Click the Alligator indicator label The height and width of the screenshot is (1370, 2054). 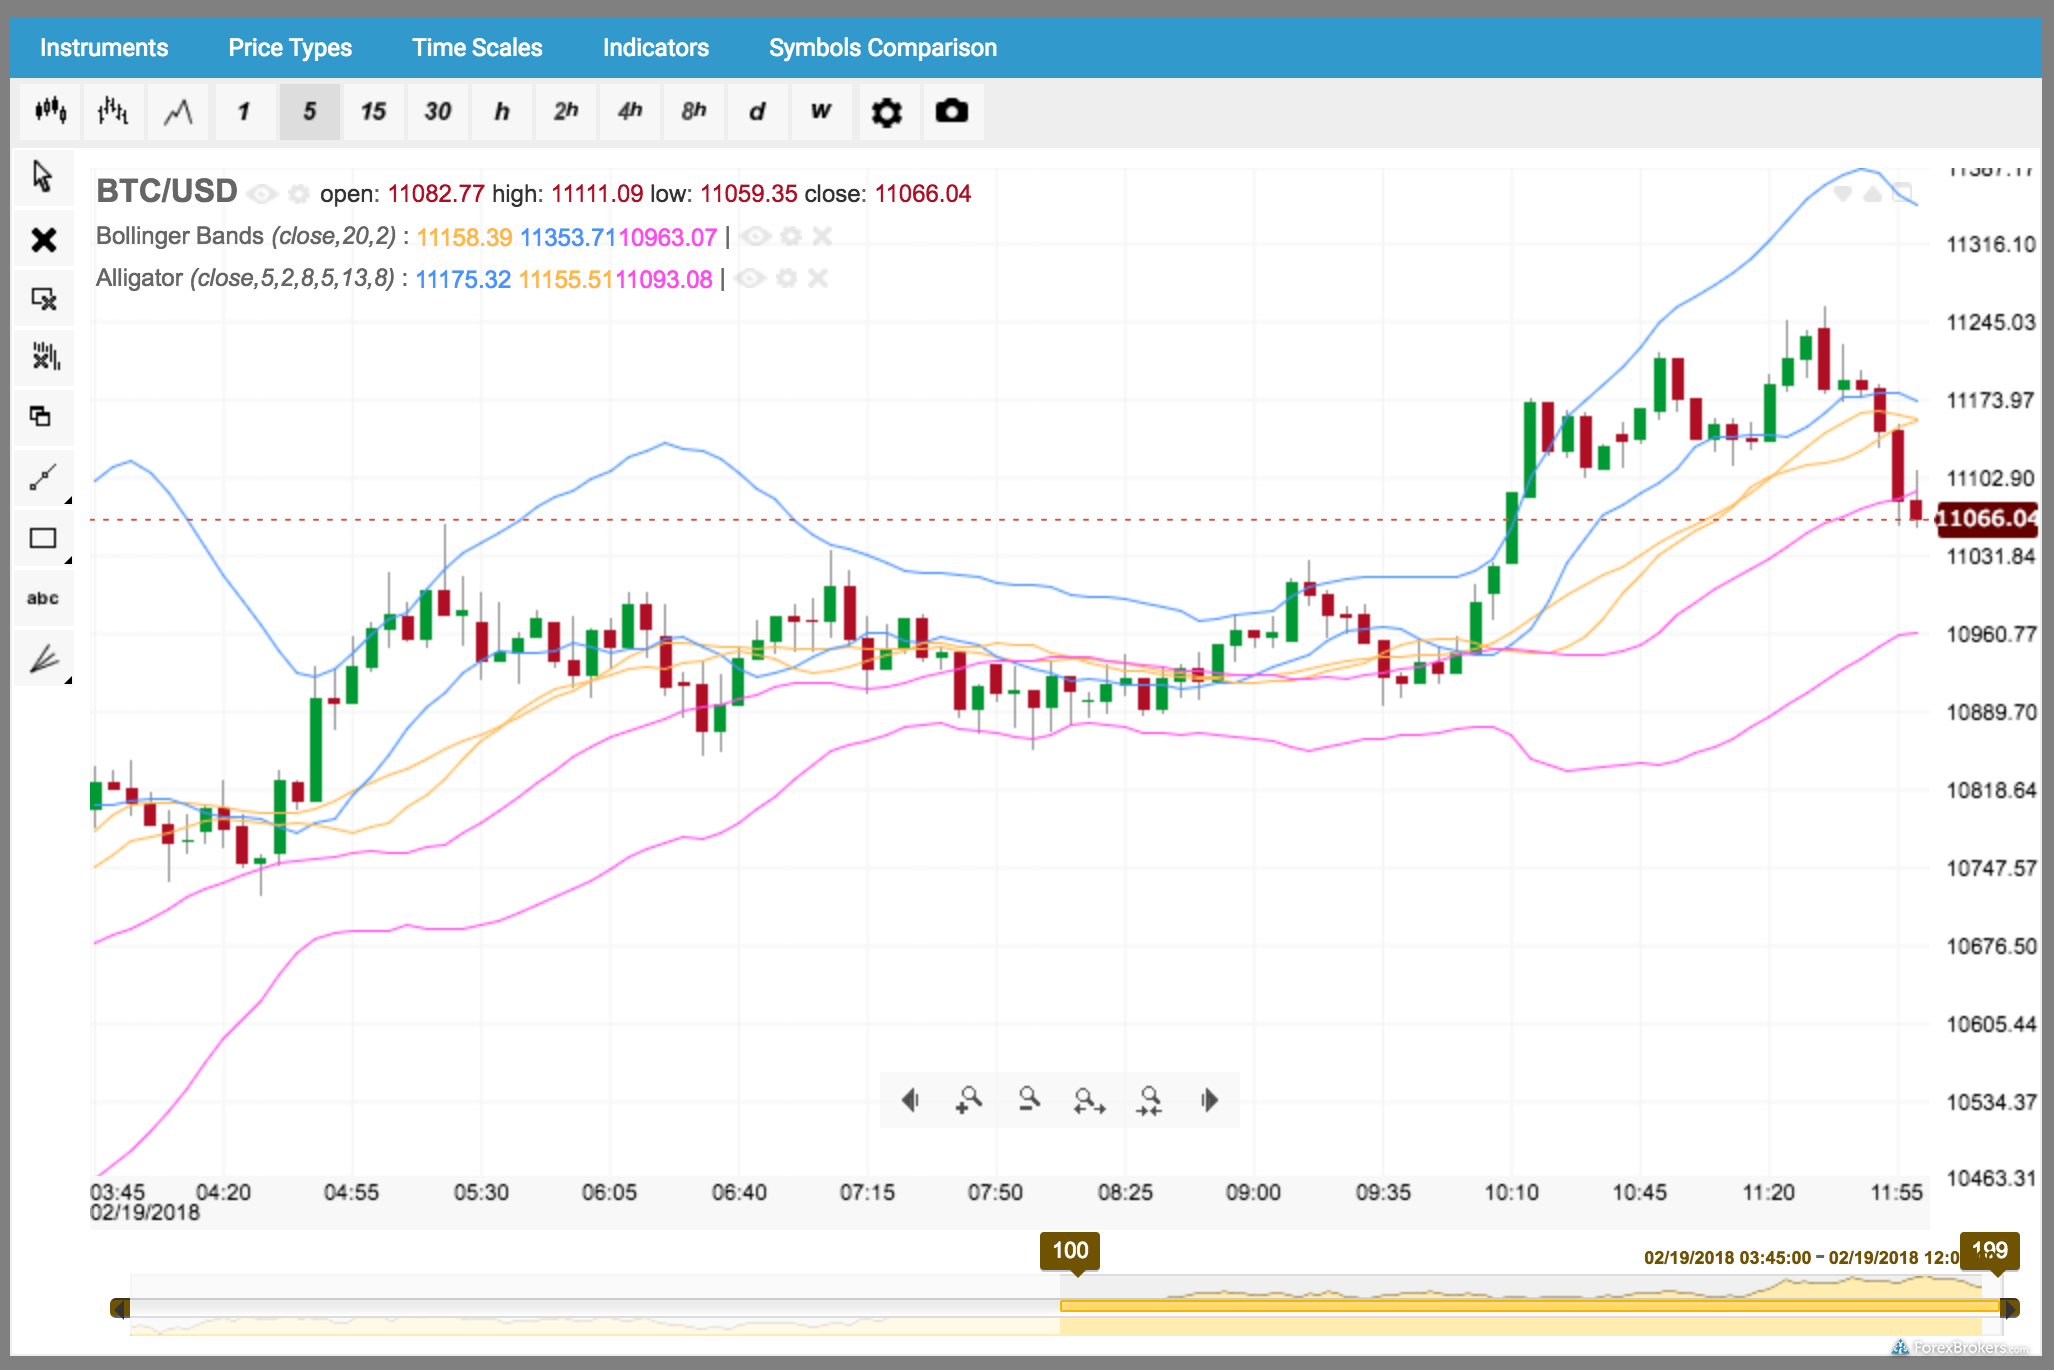click(245, 278)
